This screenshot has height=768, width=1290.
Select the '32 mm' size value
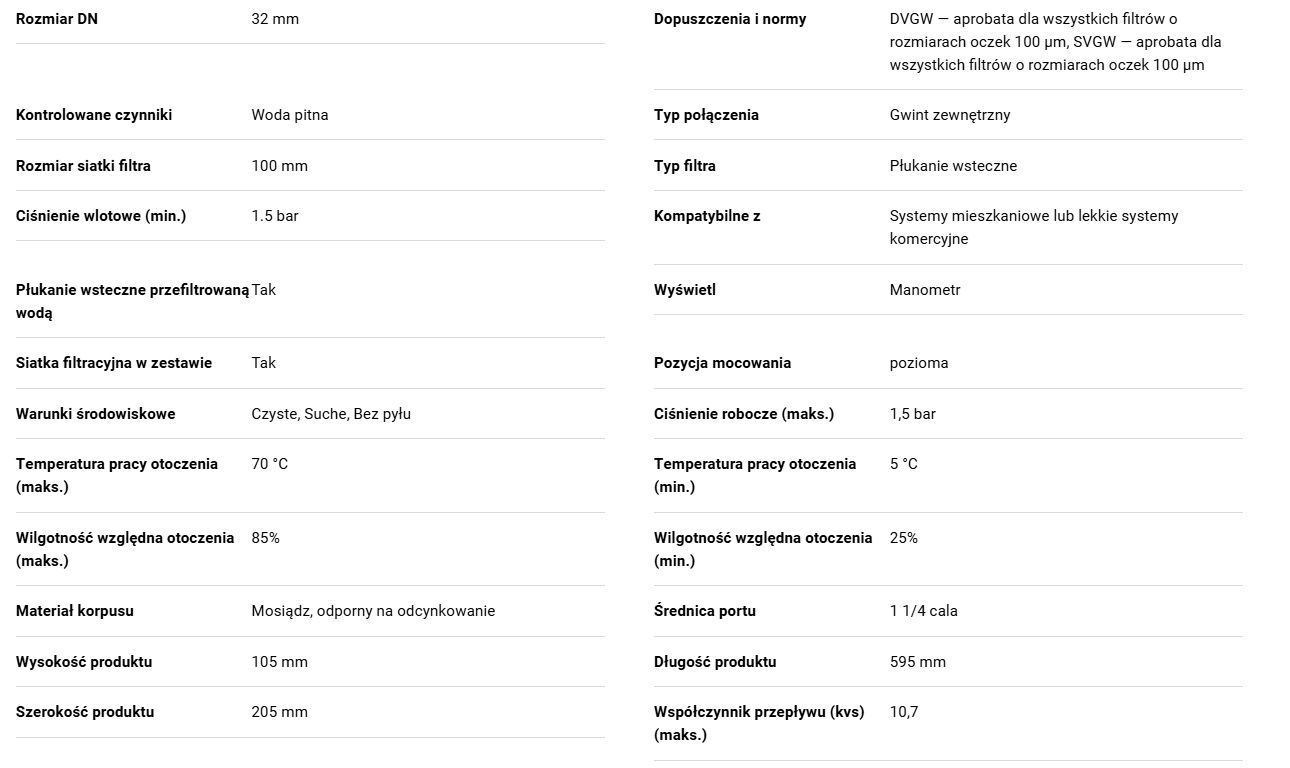tap(275, 19)
